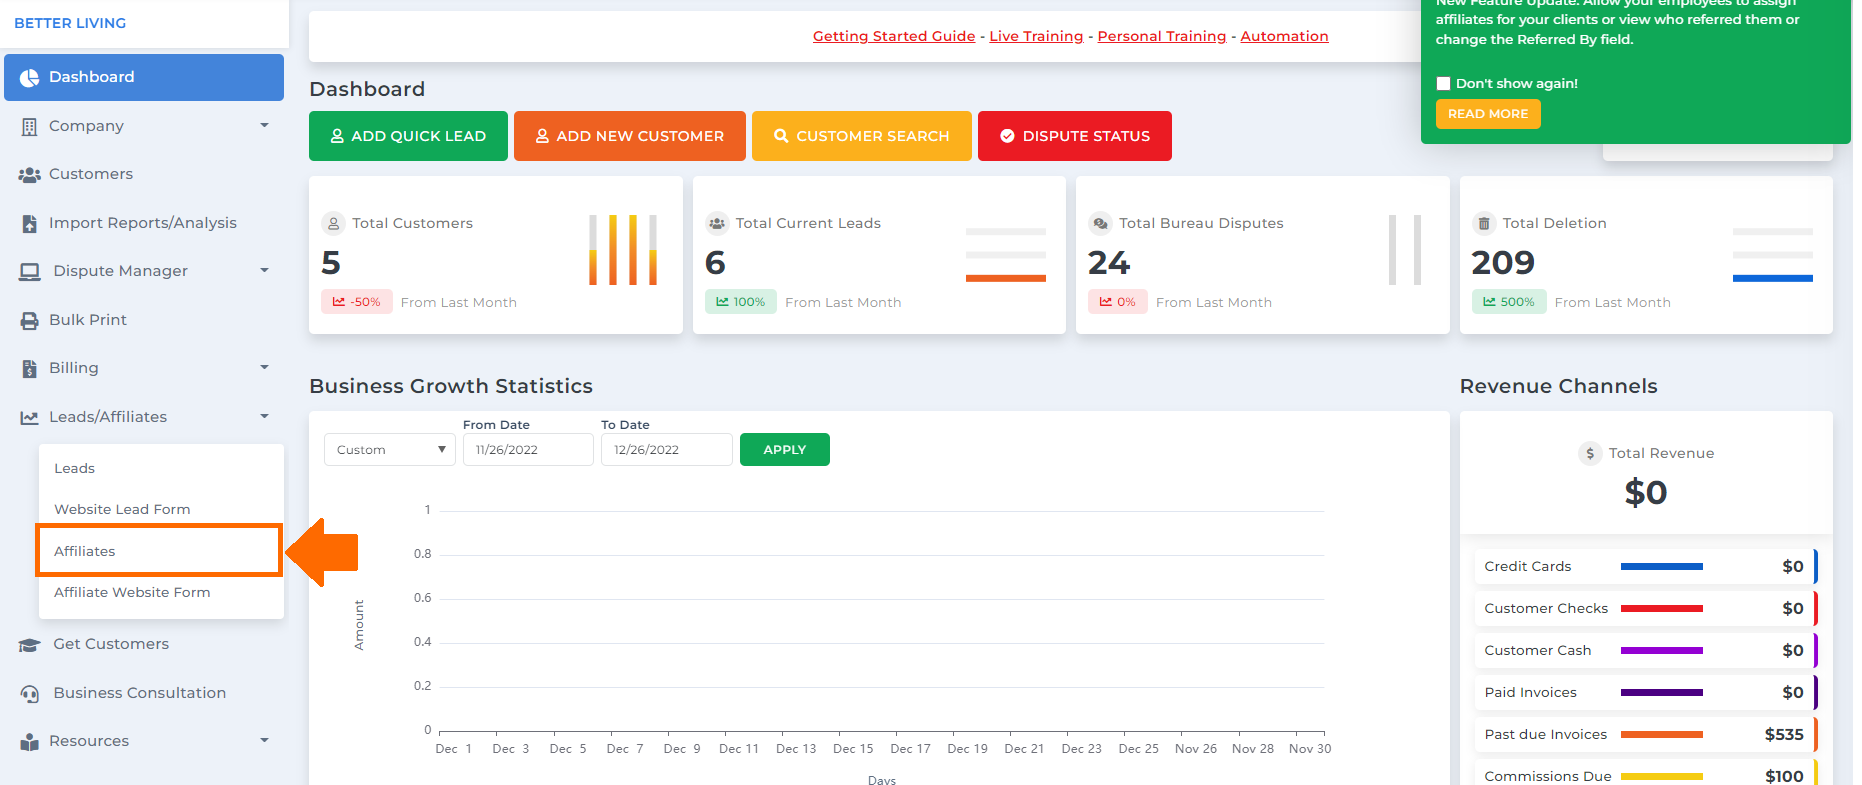Open the Personal Training link
This screenshot has width=1862, height=785.
coord(1162,36)
